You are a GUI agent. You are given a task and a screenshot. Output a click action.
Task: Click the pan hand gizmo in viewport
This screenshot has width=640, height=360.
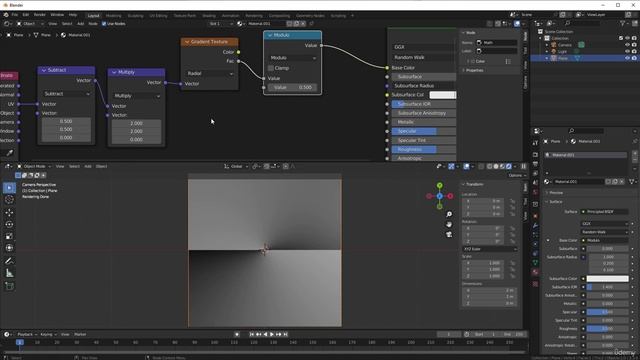[x=449, y=224]
